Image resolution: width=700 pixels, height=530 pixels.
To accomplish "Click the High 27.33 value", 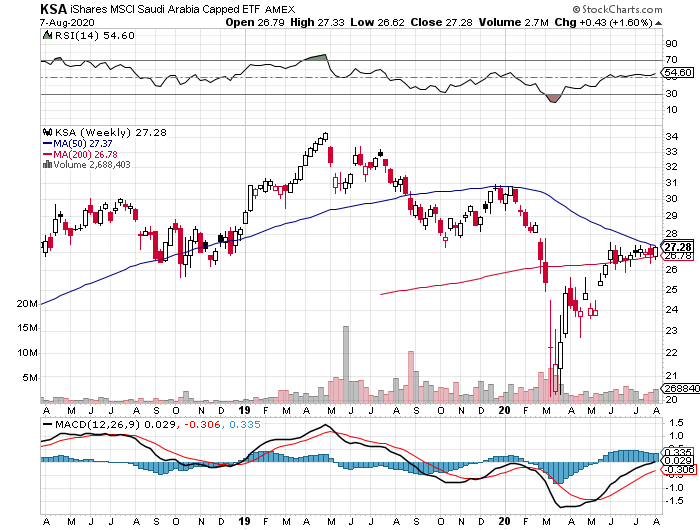I will [317, 22].
